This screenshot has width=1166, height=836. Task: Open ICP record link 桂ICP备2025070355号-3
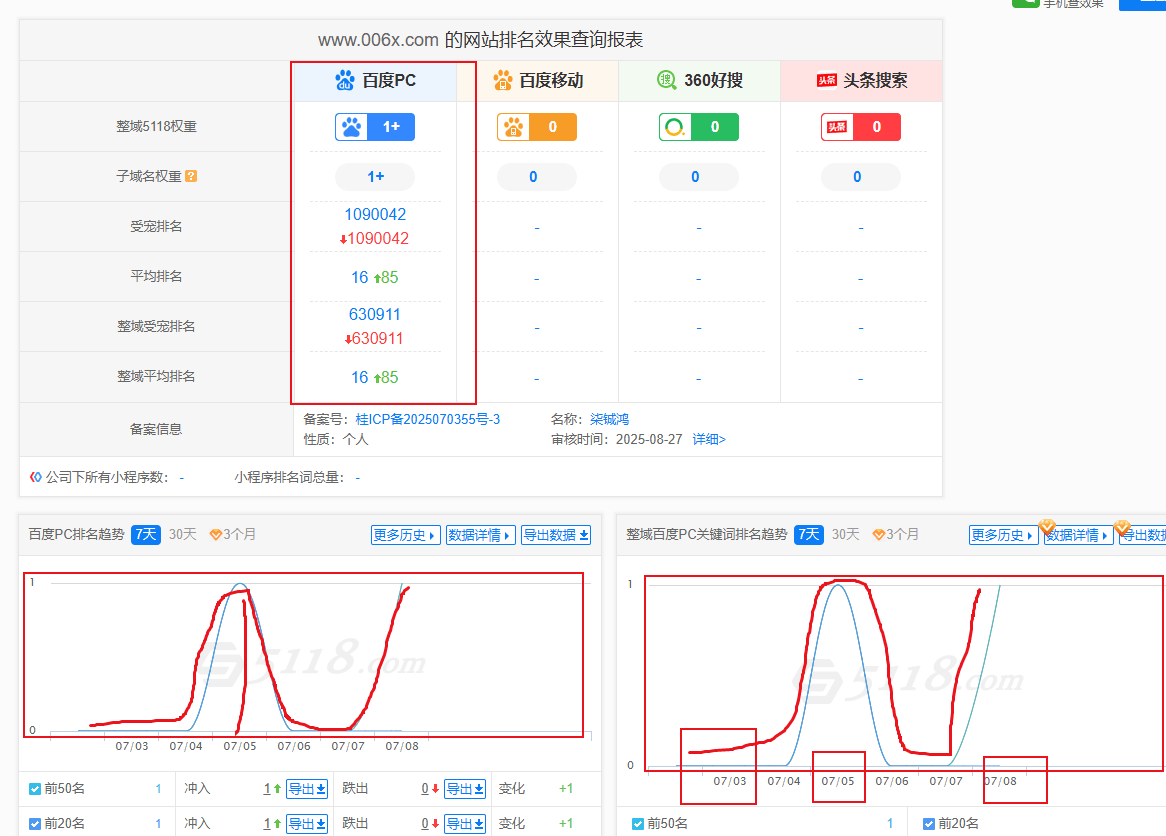428,419
